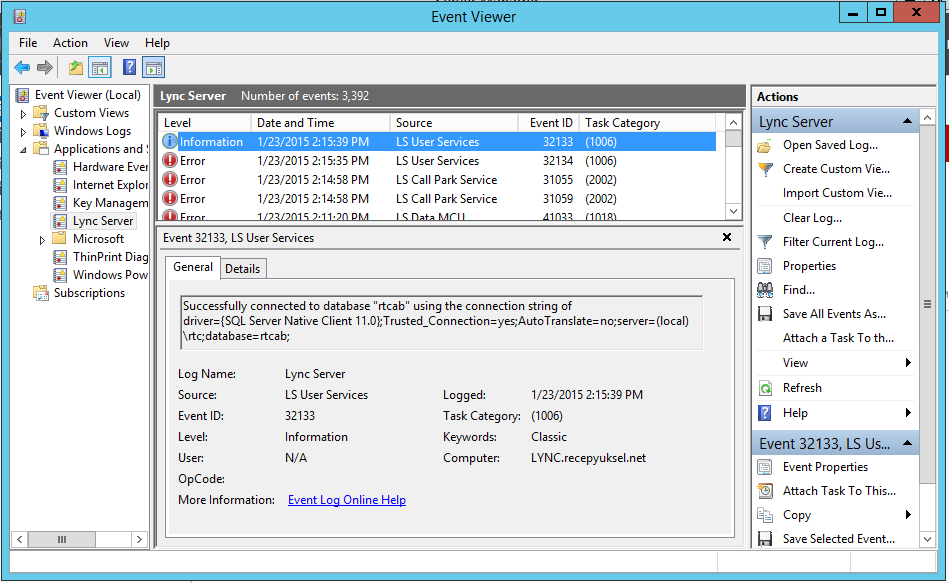Toggle the Action Pane toolbar icon
Screen dimensions: 949x583
[x=154, y=68]
